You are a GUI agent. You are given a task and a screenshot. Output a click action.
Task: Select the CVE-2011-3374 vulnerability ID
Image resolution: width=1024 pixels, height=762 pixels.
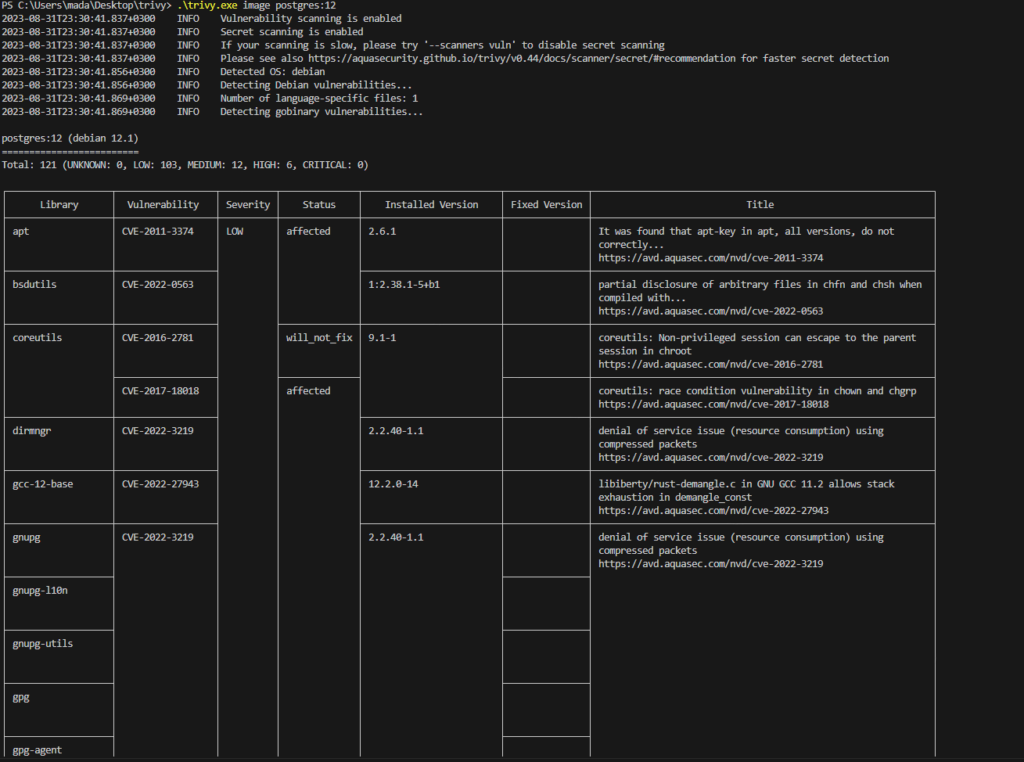(x=158, y=232)
